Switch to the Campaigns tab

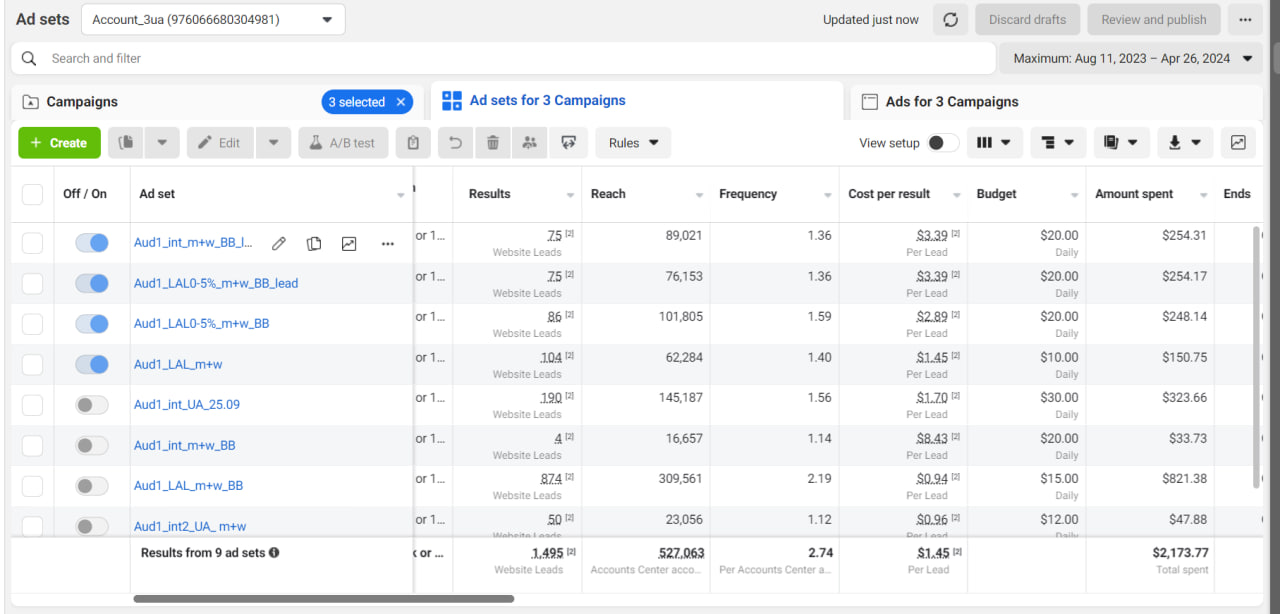pyautogui.click(x=215, y=102)
